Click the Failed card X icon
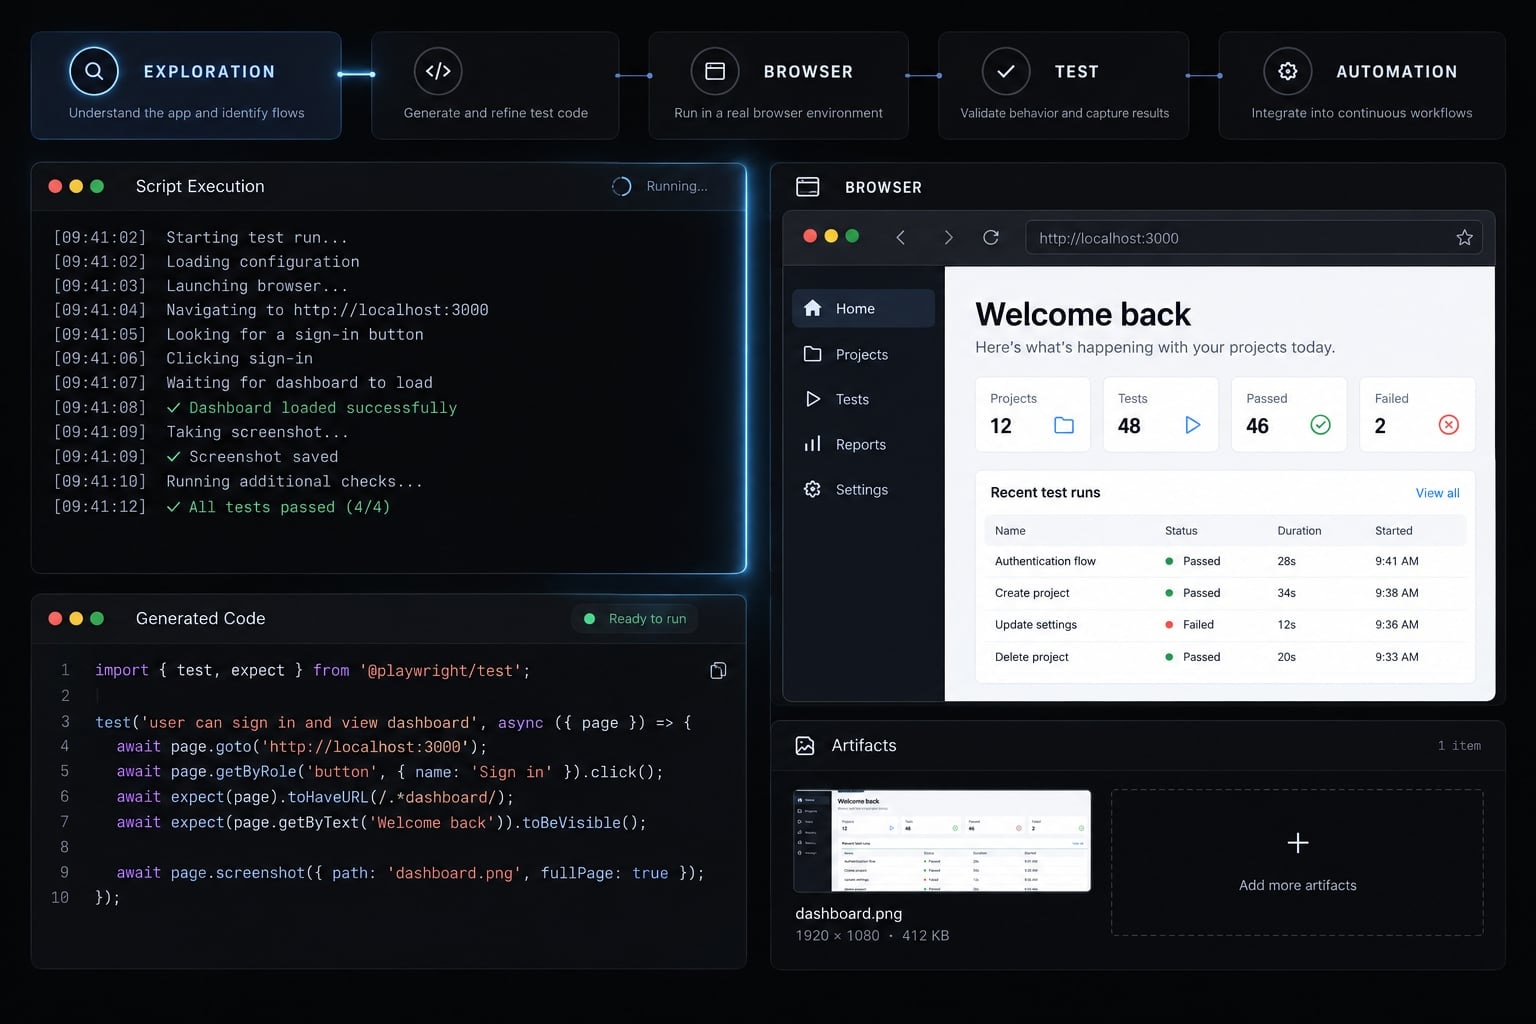Viewport: 1536px width, 1024px height. [1448, 425]
